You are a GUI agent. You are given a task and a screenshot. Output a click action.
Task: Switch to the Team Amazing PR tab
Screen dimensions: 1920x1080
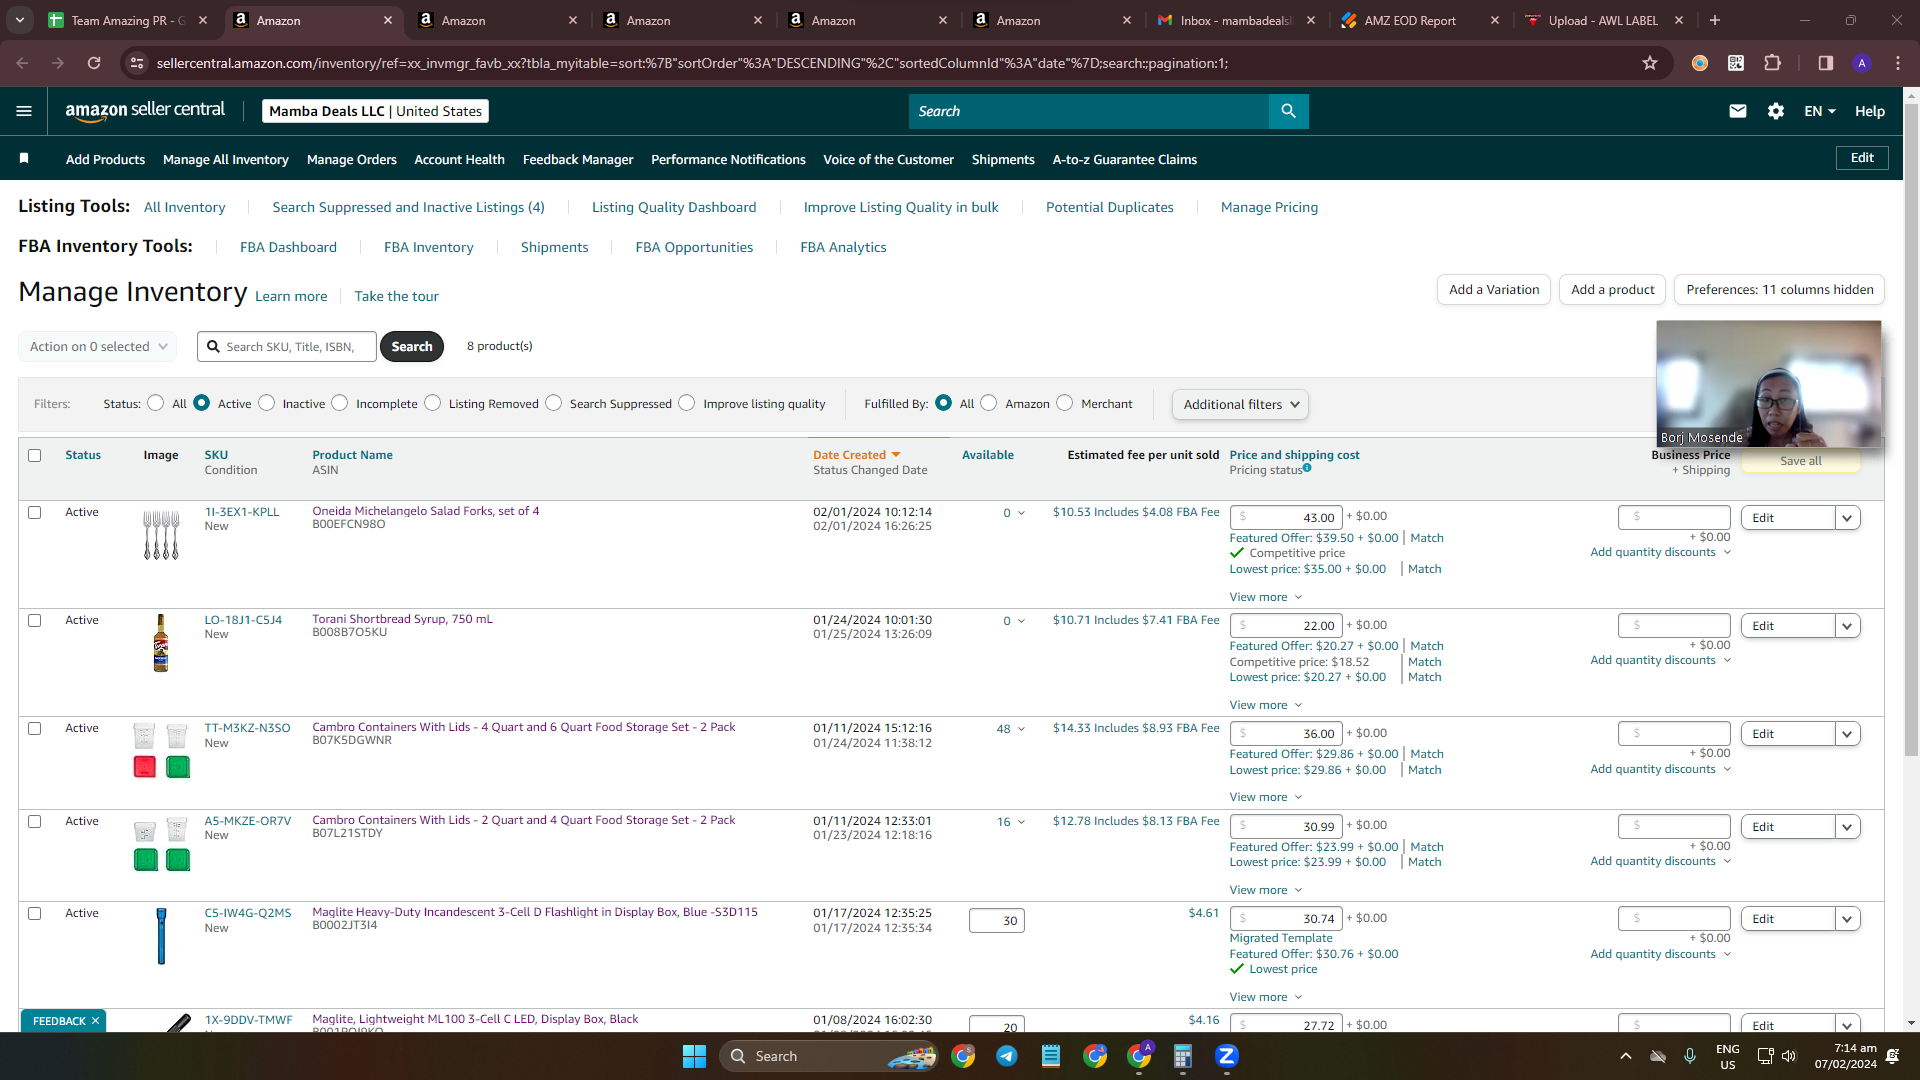128,20
